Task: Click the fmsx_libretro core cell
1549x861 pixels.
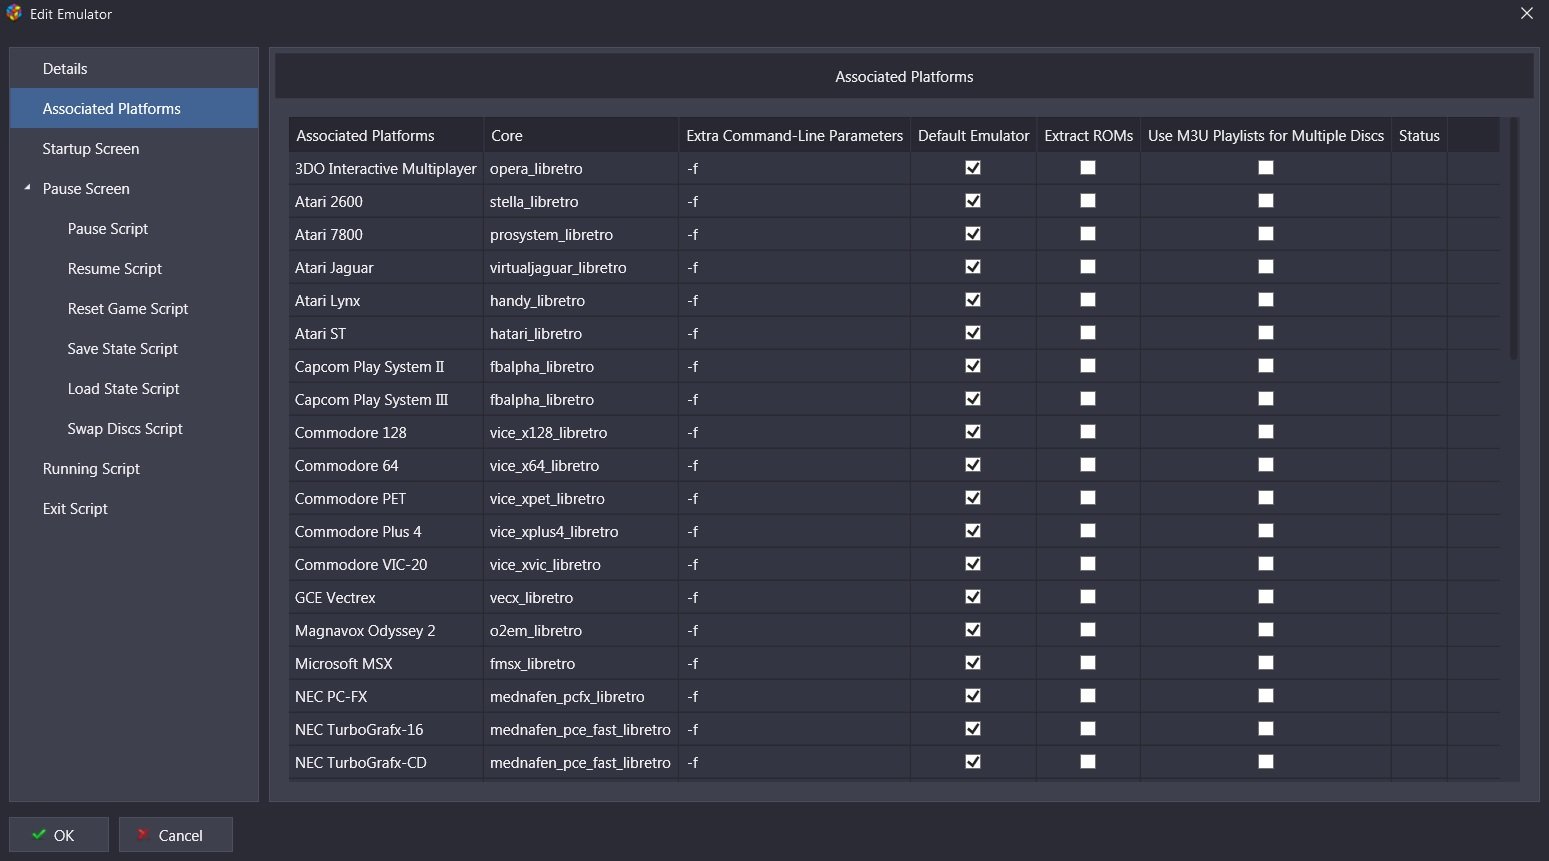Action: point(581,663)
